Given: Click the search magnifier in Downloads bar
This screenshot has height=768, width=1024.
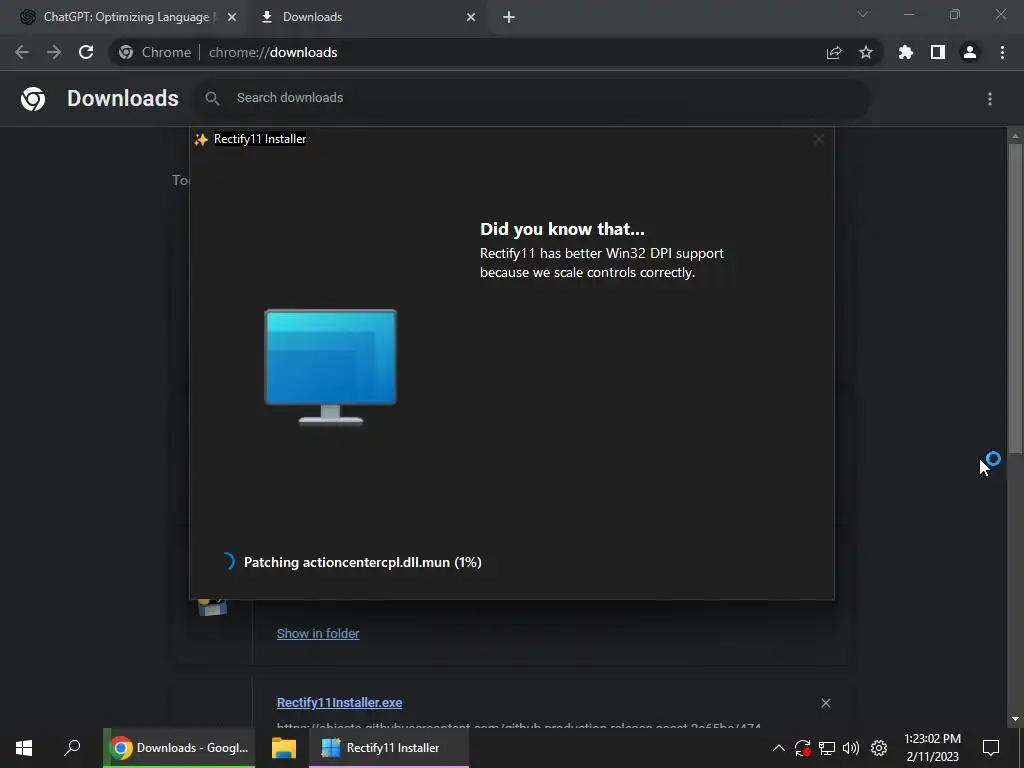Looking at the screenshot, I should [212, 98].
